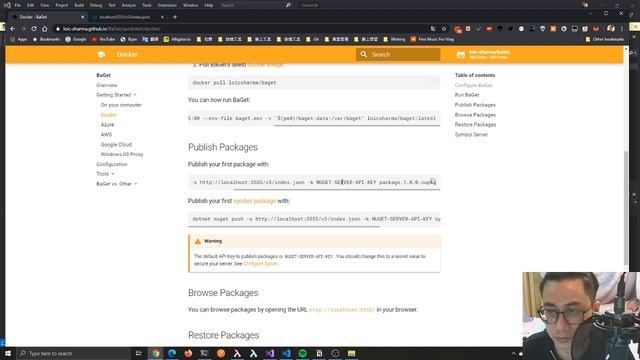Open Task View from the taskbar
Screen dimensions: 640x360
[x=138, y=353]
